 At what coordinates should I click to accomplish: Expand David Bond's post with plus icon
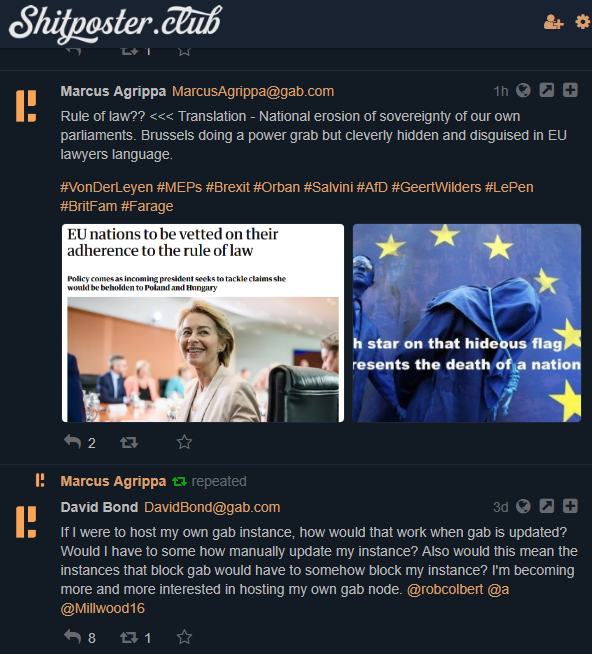(x=570, y=506)
